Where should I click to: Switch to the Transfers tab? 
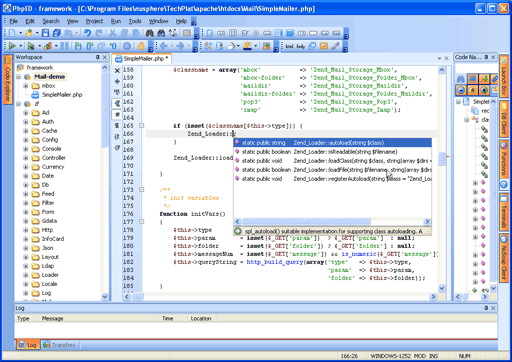click(59, 345)
